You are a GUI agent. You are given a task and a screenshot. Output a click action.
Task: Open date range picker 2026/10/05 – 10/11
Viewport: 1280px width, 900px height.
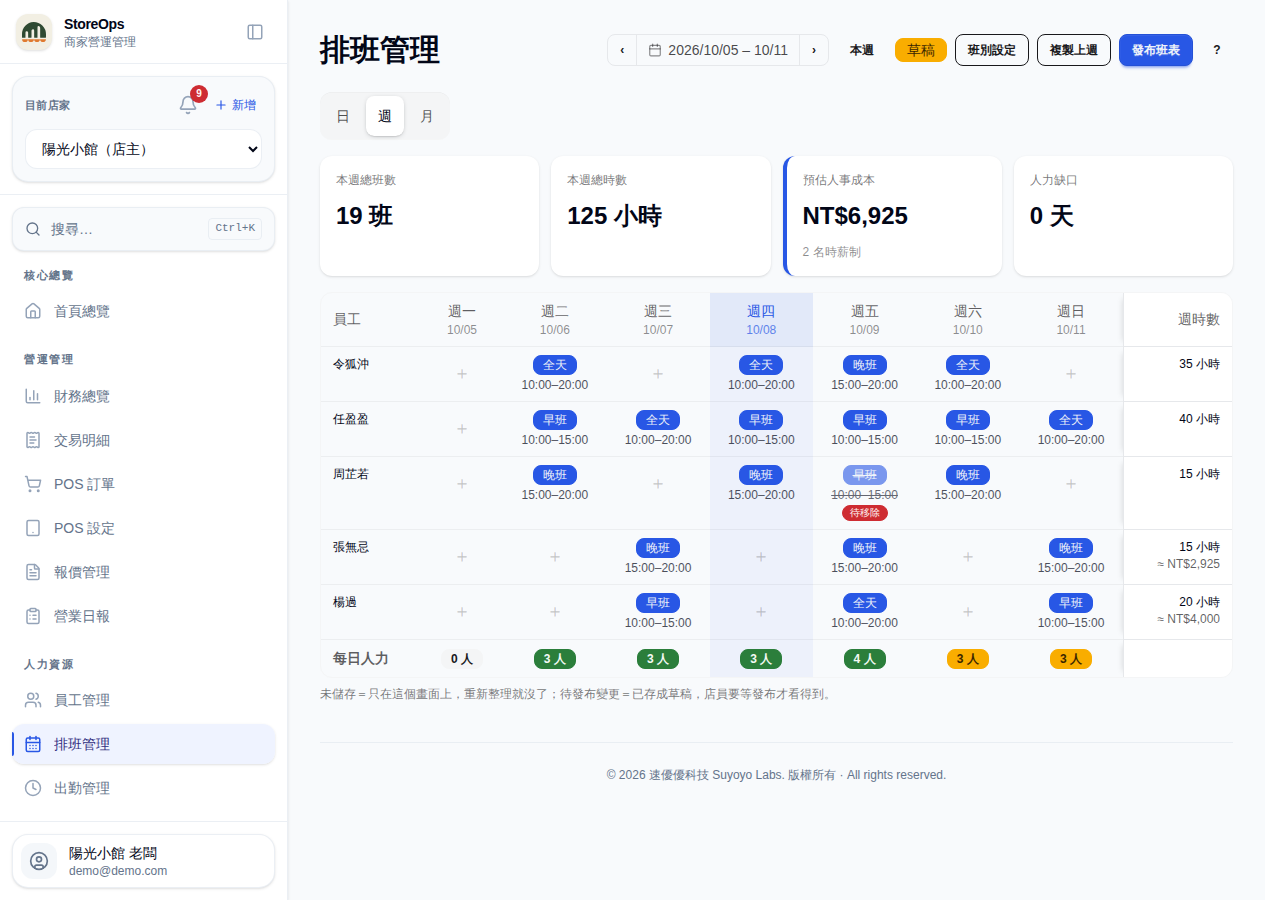(x=718, y=50)
